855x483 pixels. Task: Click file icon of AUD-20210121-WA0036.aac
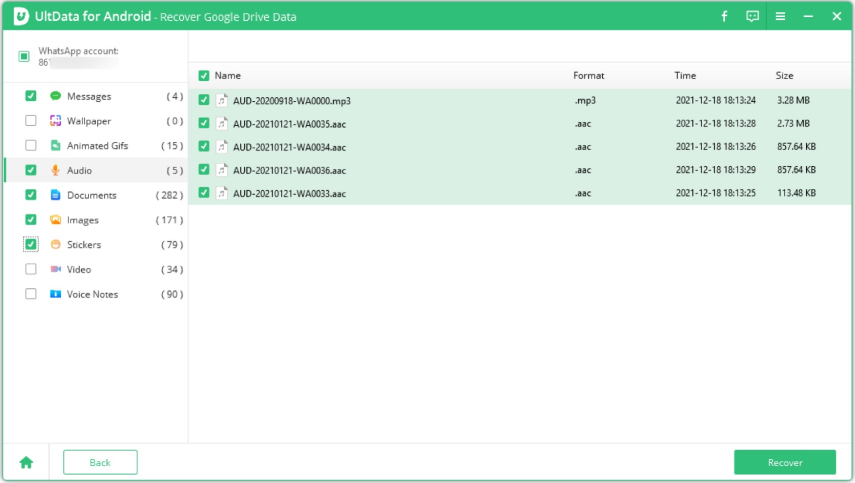click(221, 170)
